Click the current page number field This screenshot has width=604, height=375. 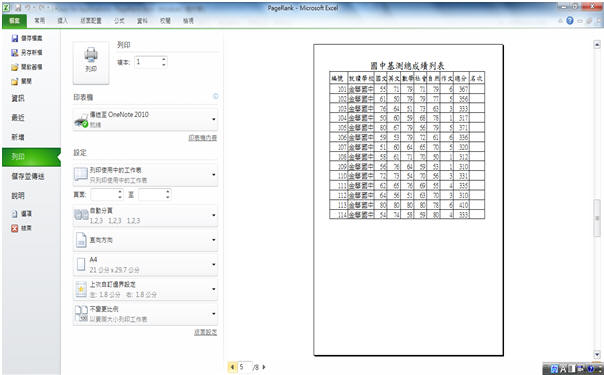tap(245, 367)
